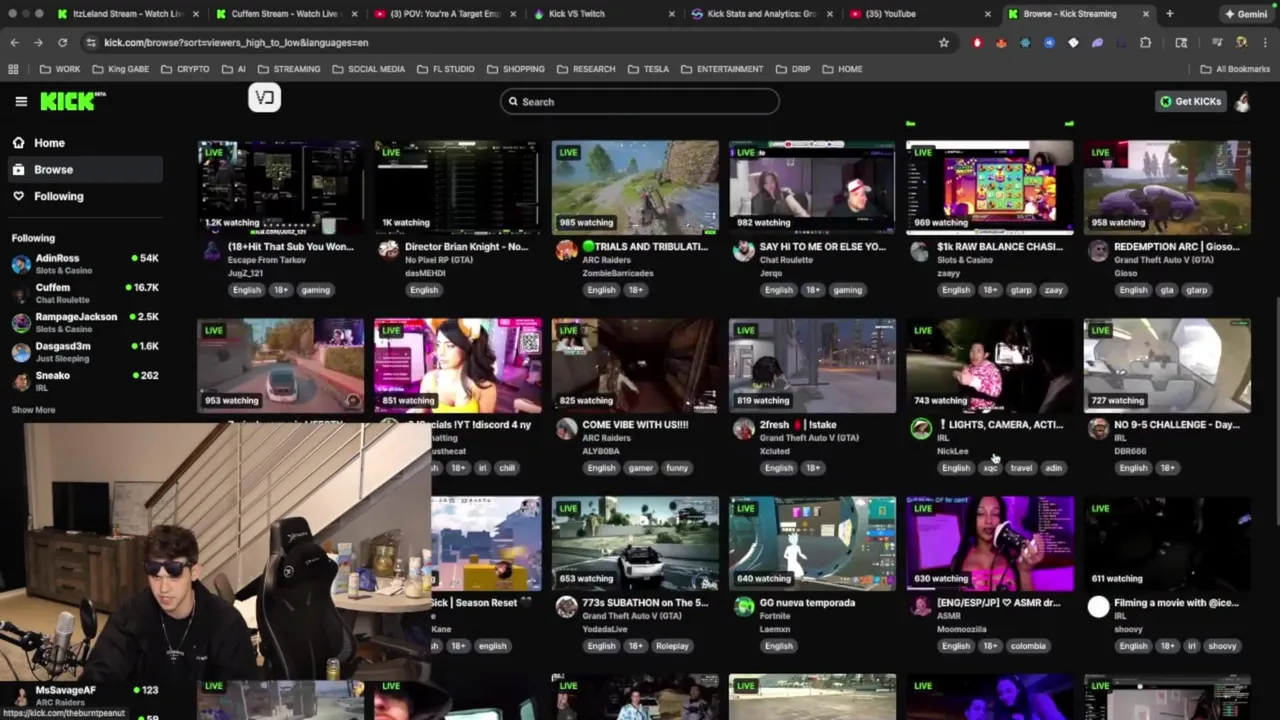
Task: Click the Get KICKs button
Action: click(x=1190, y=101)
